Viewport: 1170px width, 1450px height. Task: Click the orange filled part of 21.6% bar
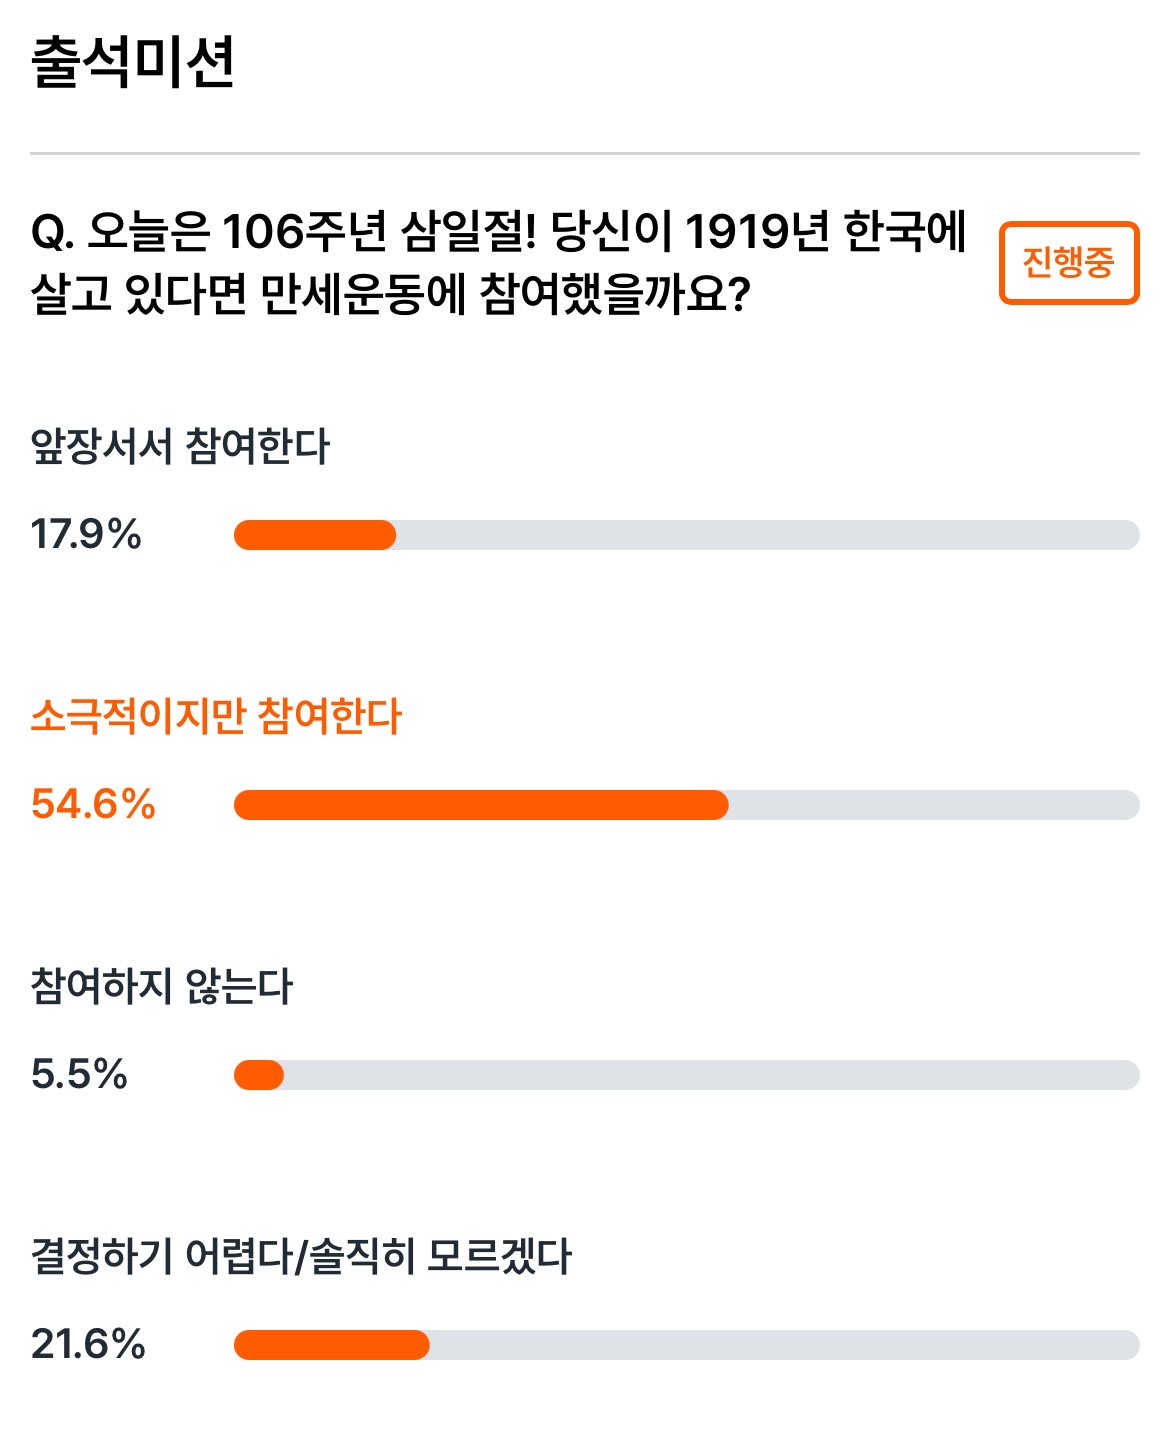pos(332,1345)
